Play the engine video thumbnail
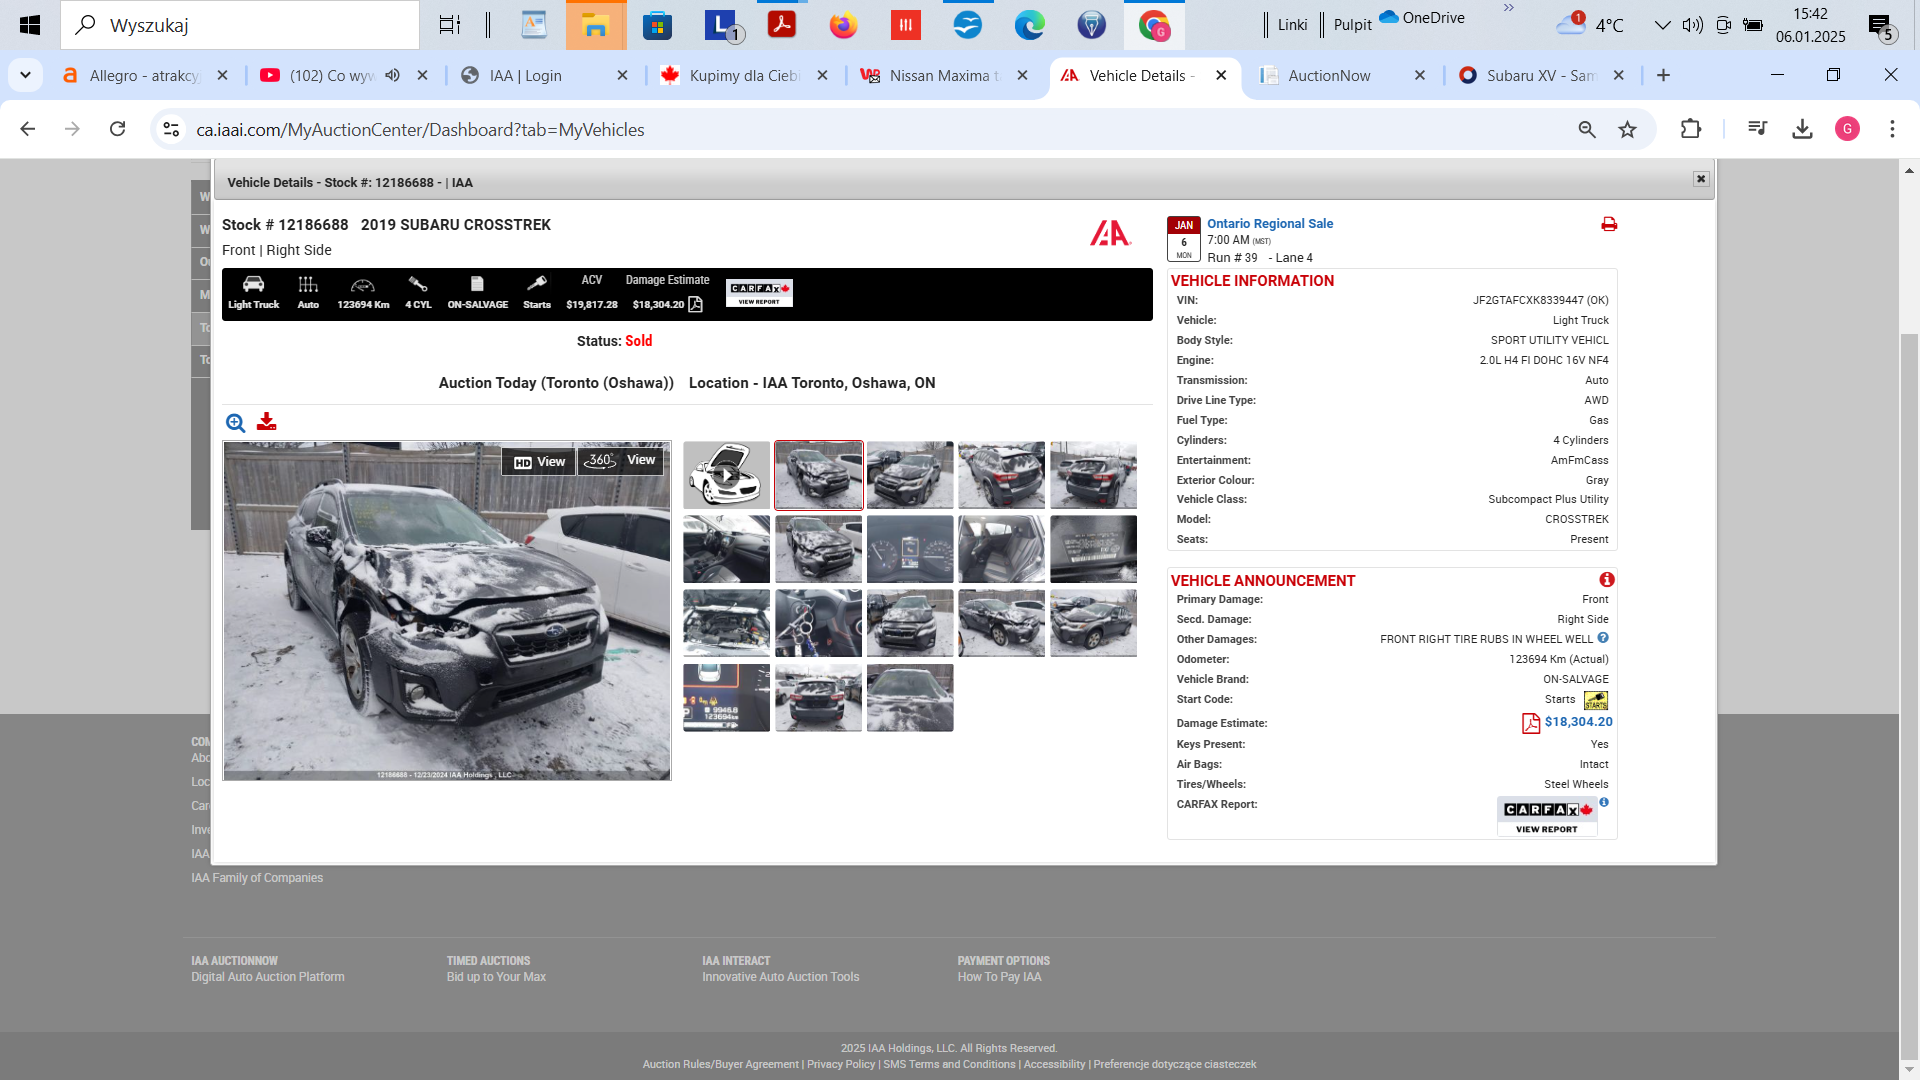The height and width of the screenshot is (1080, 1920). (x=726, y=476)
